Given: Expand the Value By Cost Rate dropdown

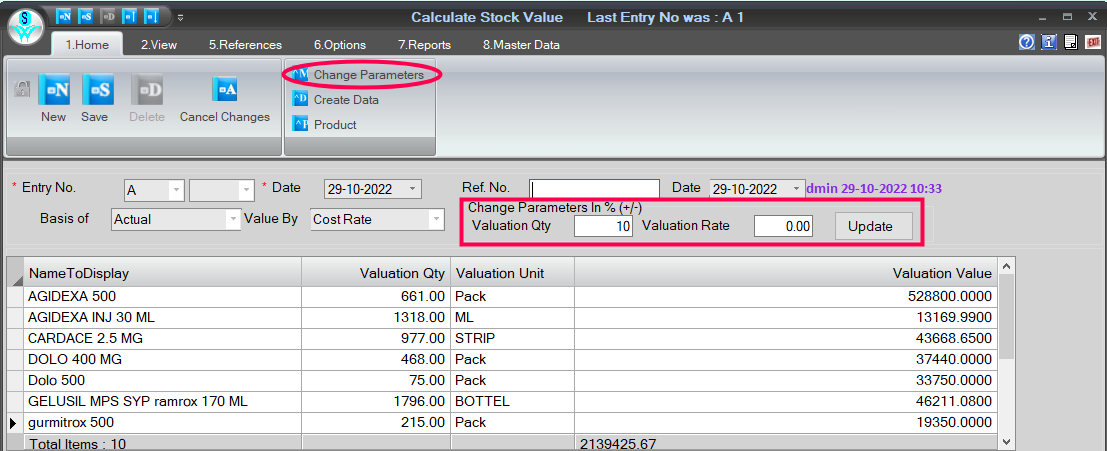Looking at the screenshot, I should (x=436, y=220).
